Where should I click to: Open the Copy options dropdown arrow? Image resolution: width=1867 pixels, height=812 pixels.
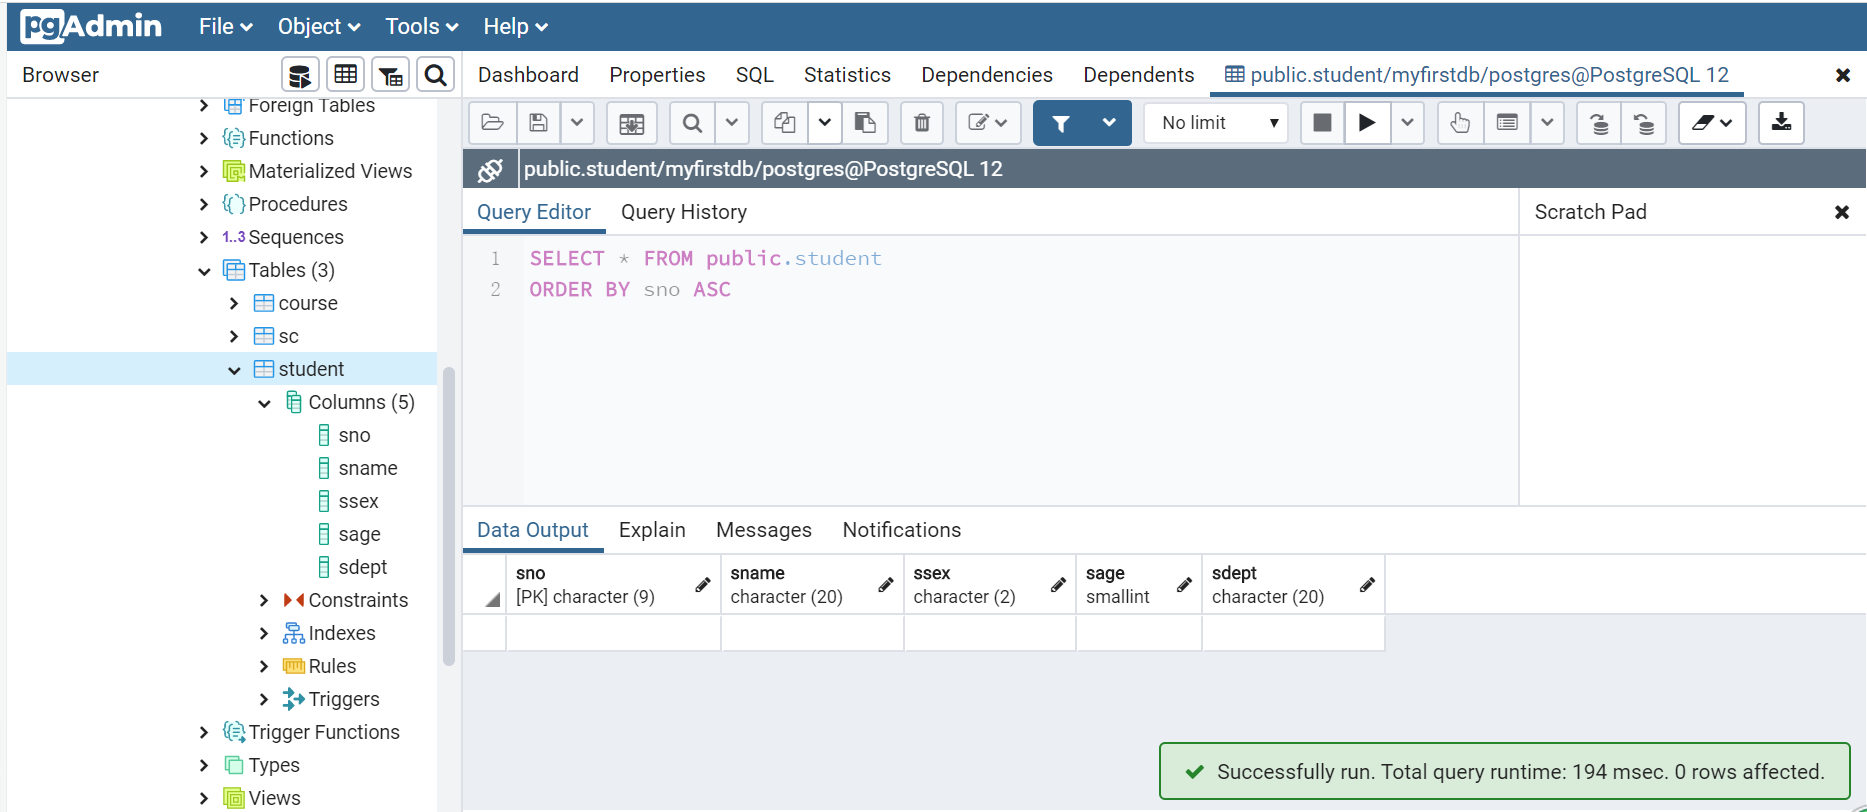[x=824, y=123]
